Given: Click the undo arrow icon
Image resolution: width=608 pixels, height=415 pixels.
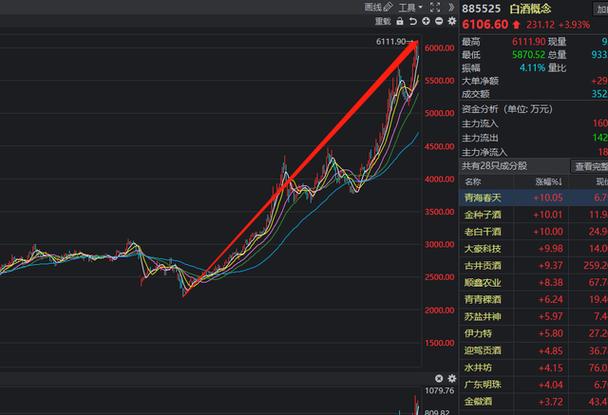Looking at the screenshot, I should [413, 21].
